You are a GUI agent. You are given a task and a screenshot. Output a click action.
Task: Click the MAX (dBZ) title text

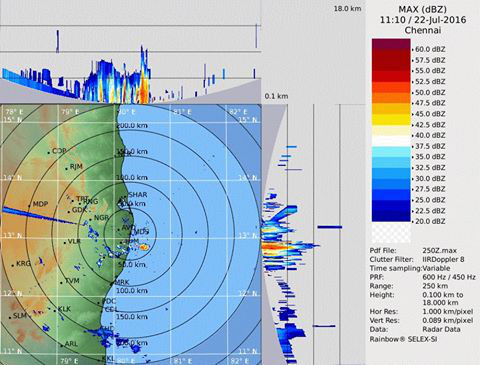(x=423, y=9)
